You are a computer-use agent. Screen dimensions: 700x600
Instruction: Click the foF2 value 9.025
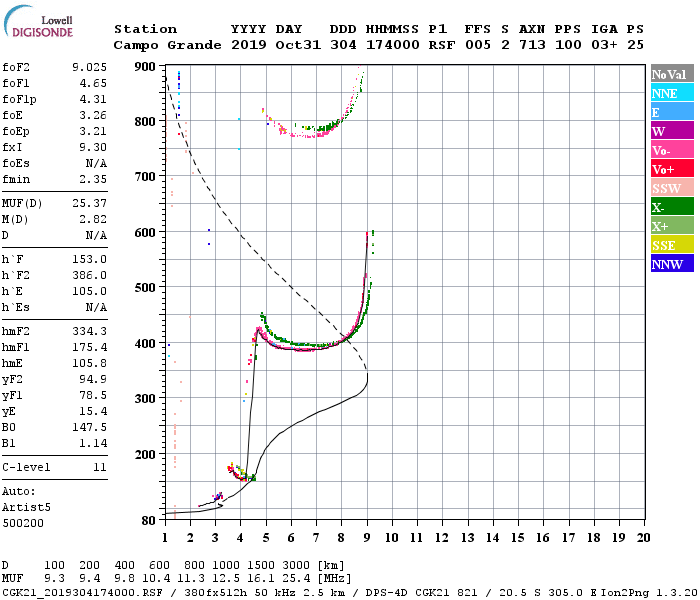point(89,67)
